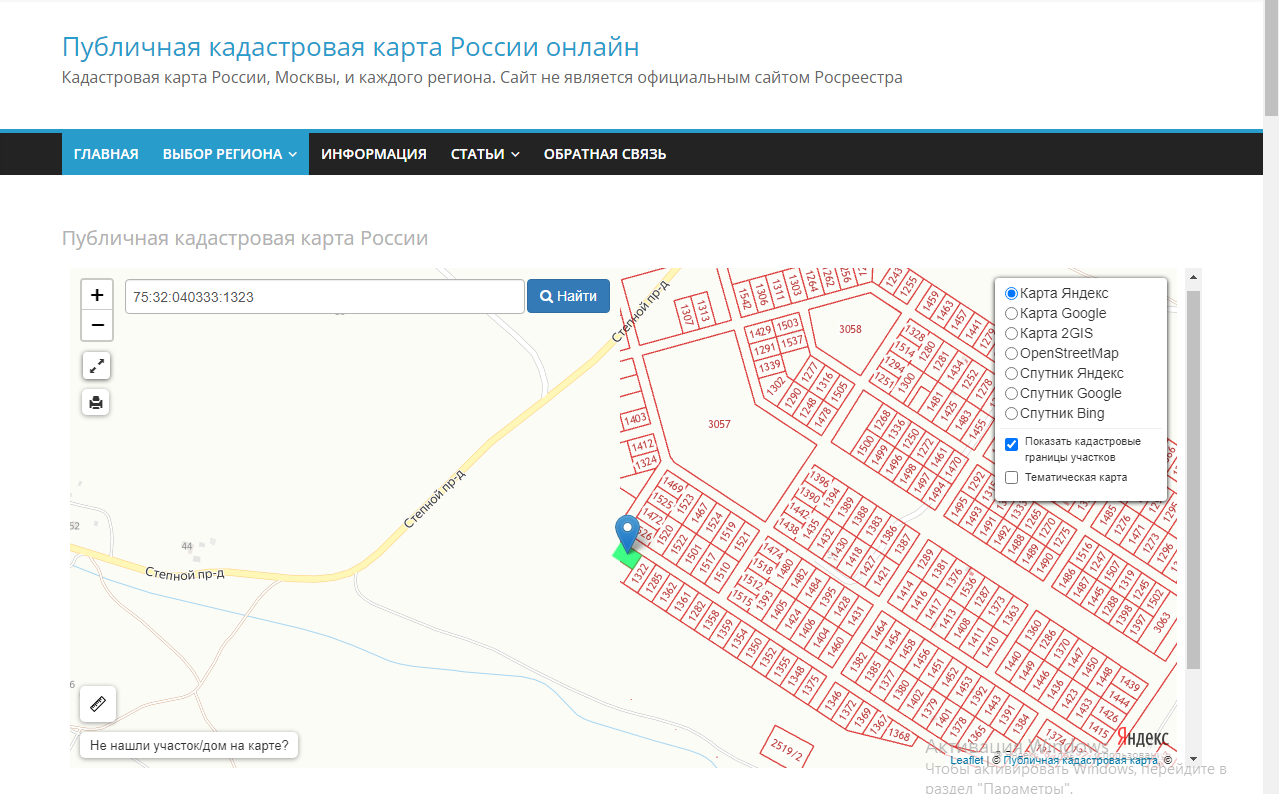Open ИНФОРМАЦИЯ menu item
Screen dimensions: 1279x794
point(374,154)
